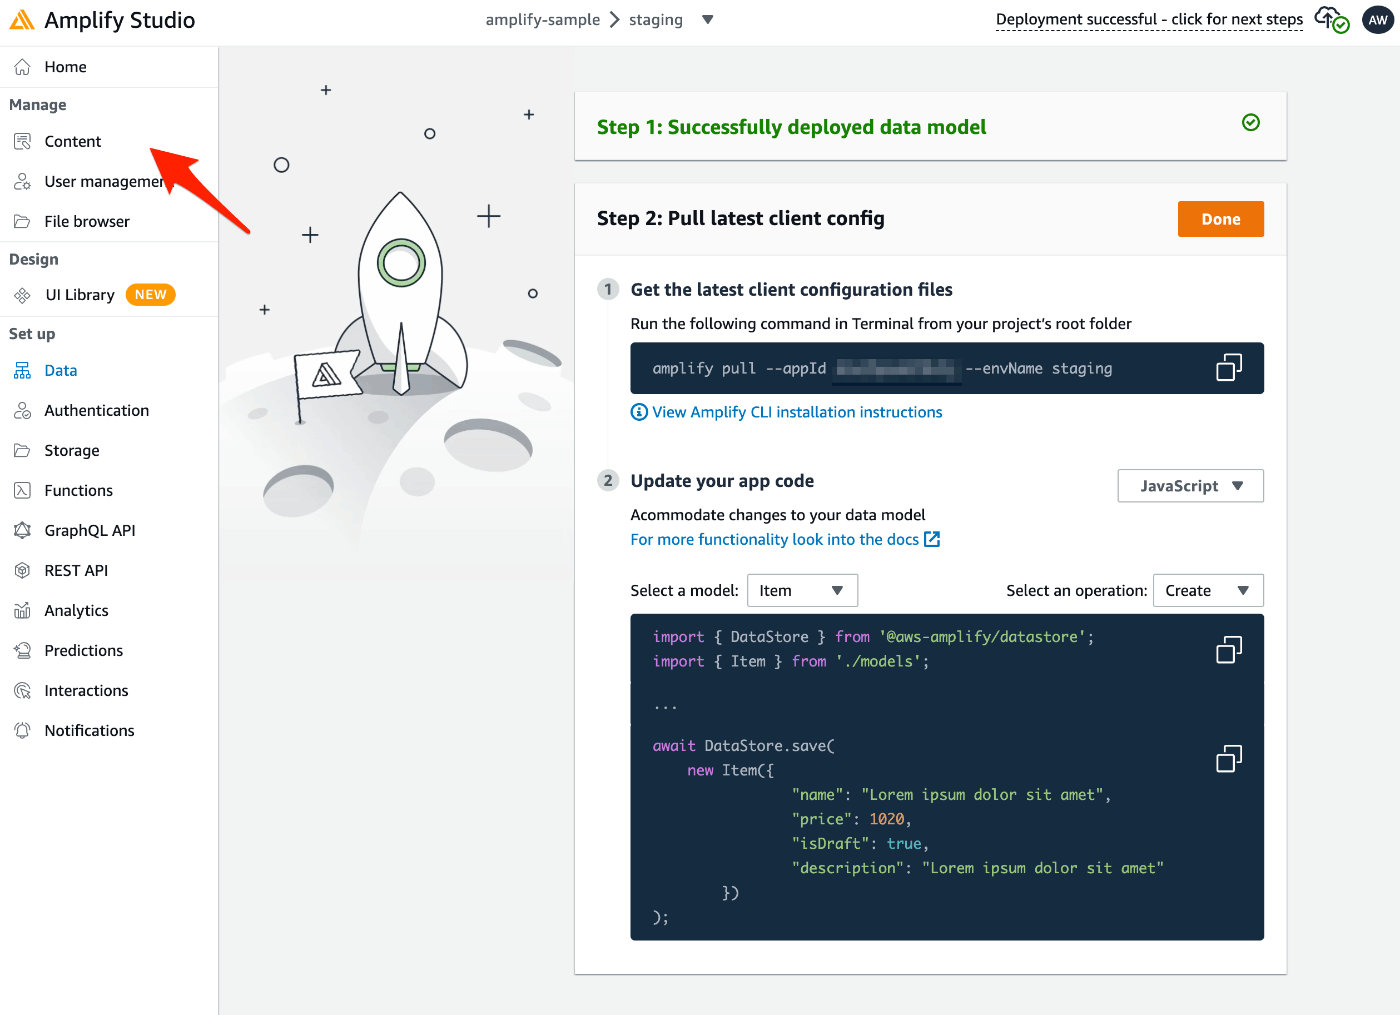Screen dimensions: 1400x1015
Task: Click the Amplify Studio logo icon
Action: coord(22,20)
